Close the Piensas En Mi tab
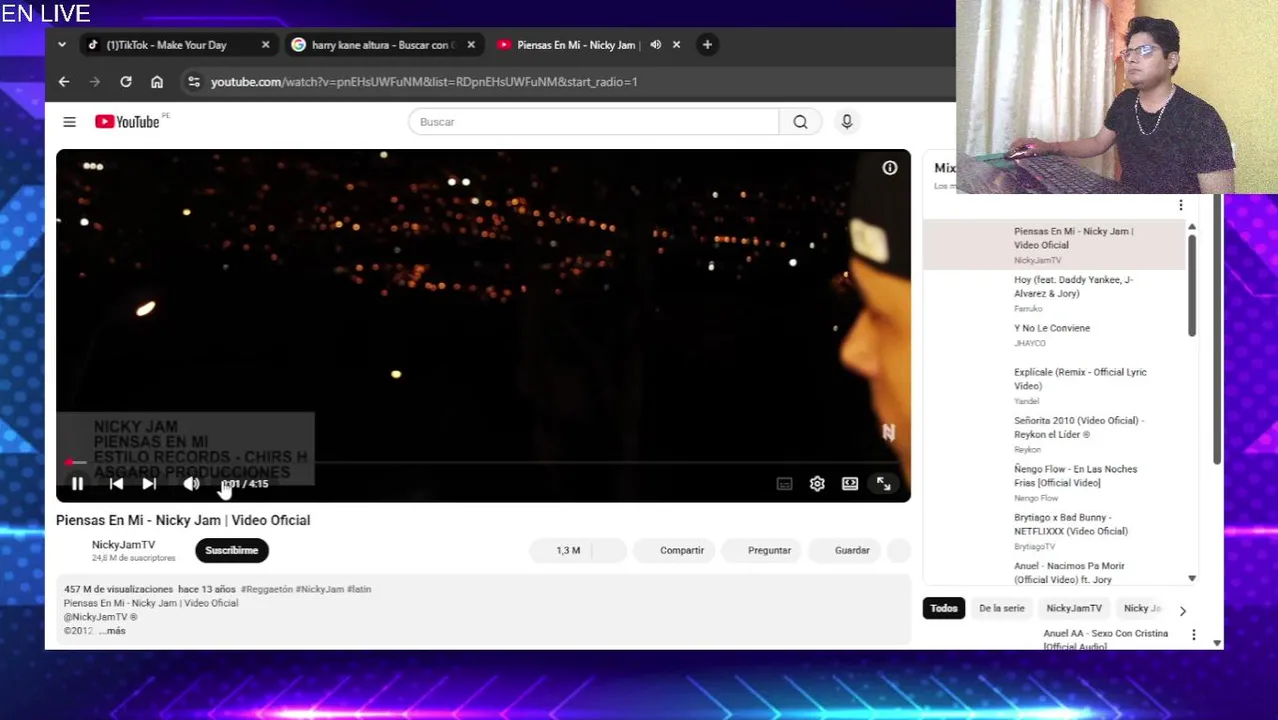 tap(676, 45)
